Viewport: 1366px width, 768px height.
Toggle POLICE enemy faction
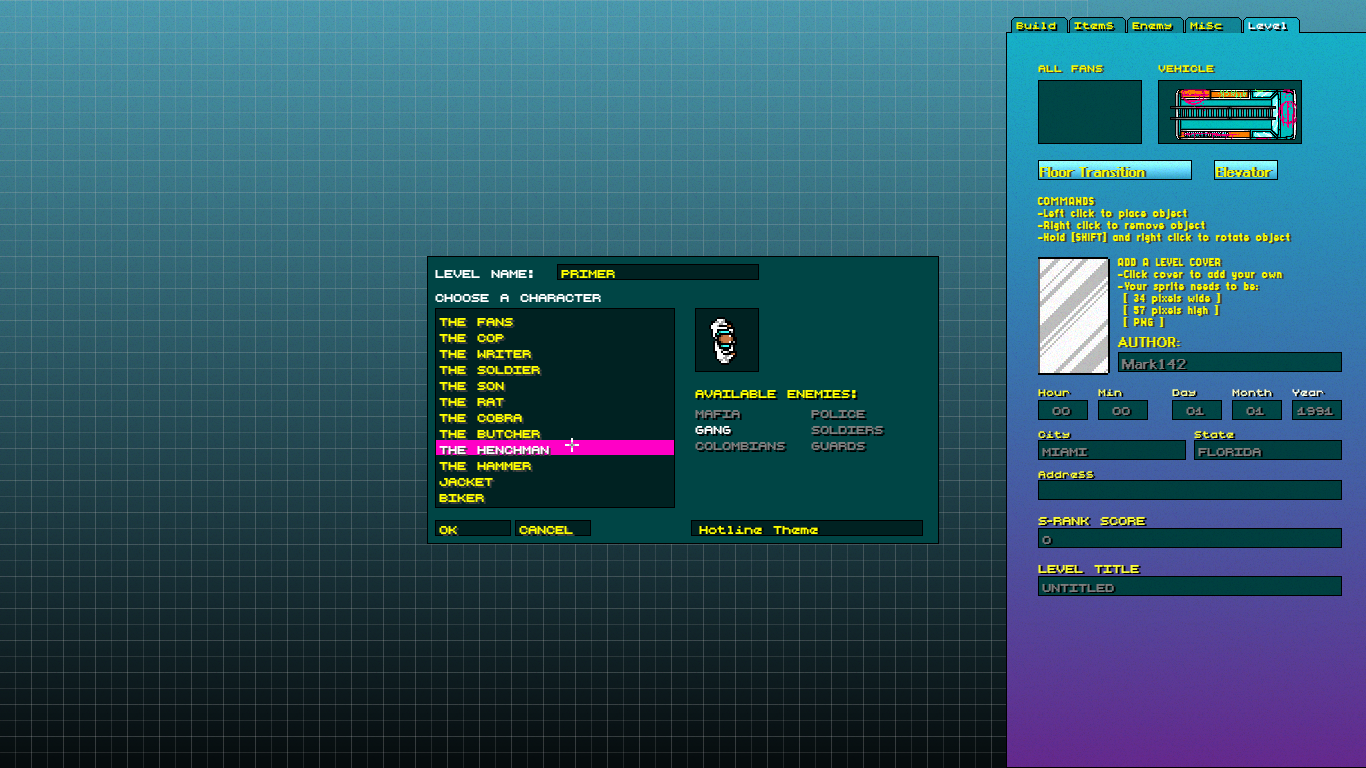tap(838, 414)
